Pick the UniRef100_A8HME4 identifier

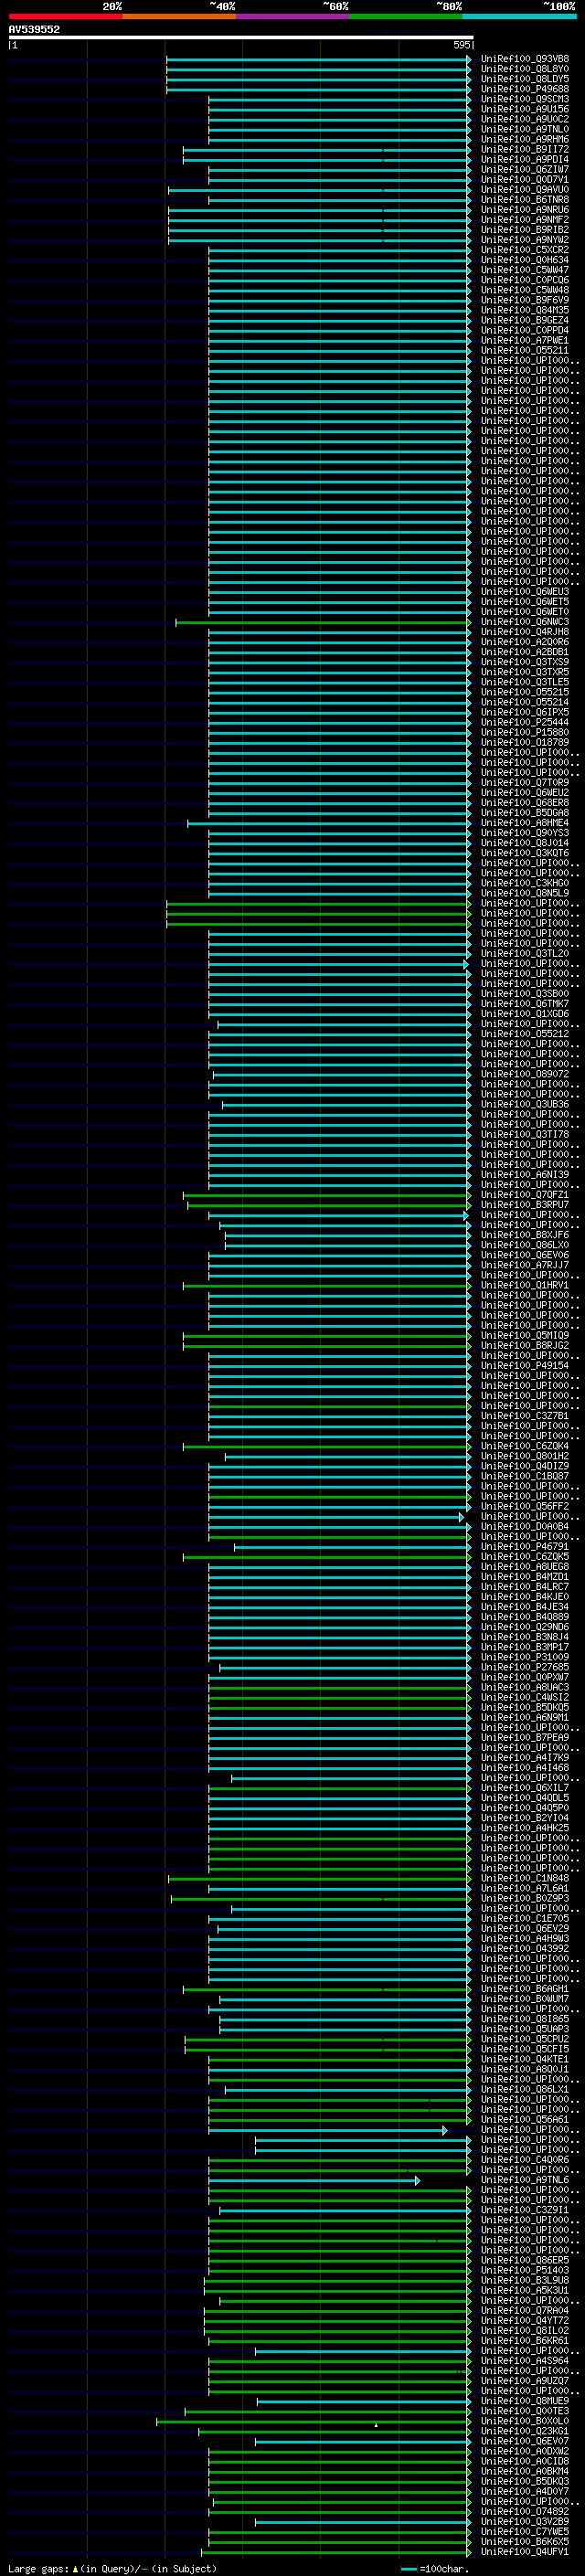[x=525, y=823]
